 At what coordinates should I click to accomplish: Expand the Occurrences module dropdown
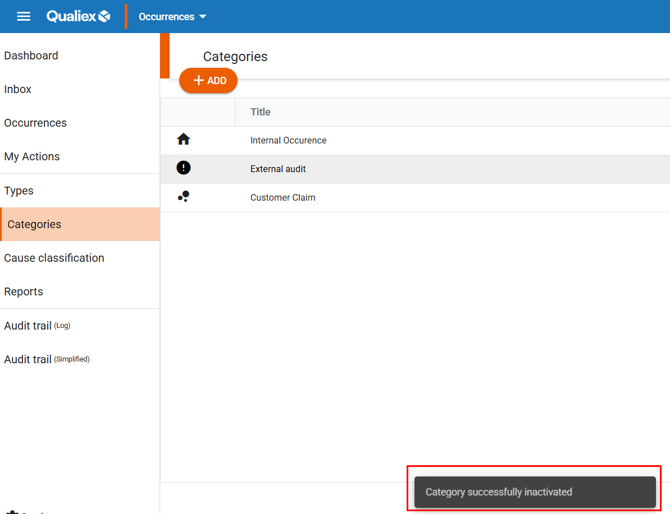point(172,17)
